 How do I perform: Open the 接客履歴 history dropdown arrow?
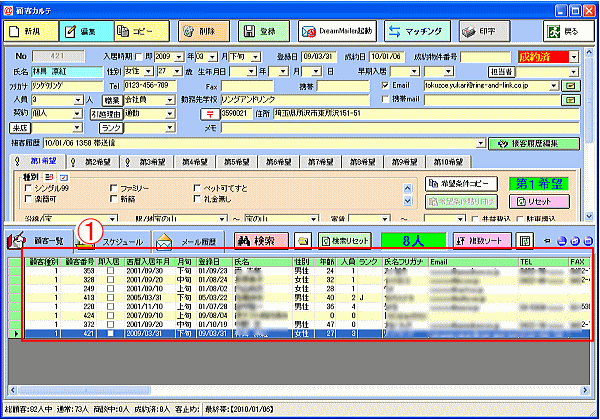(481, 143)
